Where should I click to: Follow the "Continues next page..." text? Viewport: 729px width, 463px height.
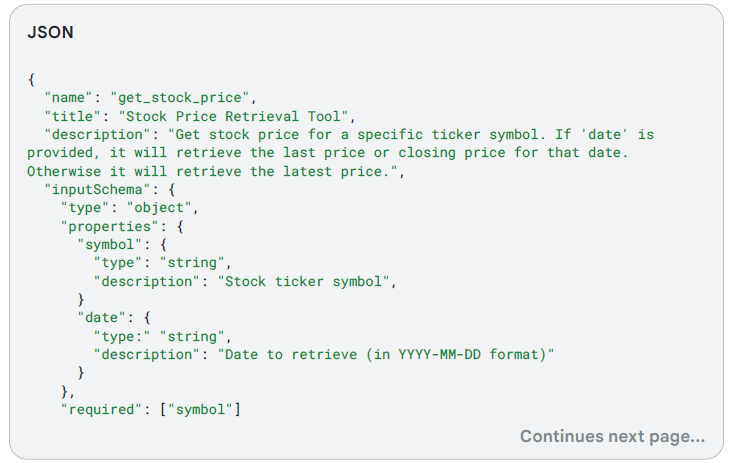pyautogui.click(x=612, y=436)
